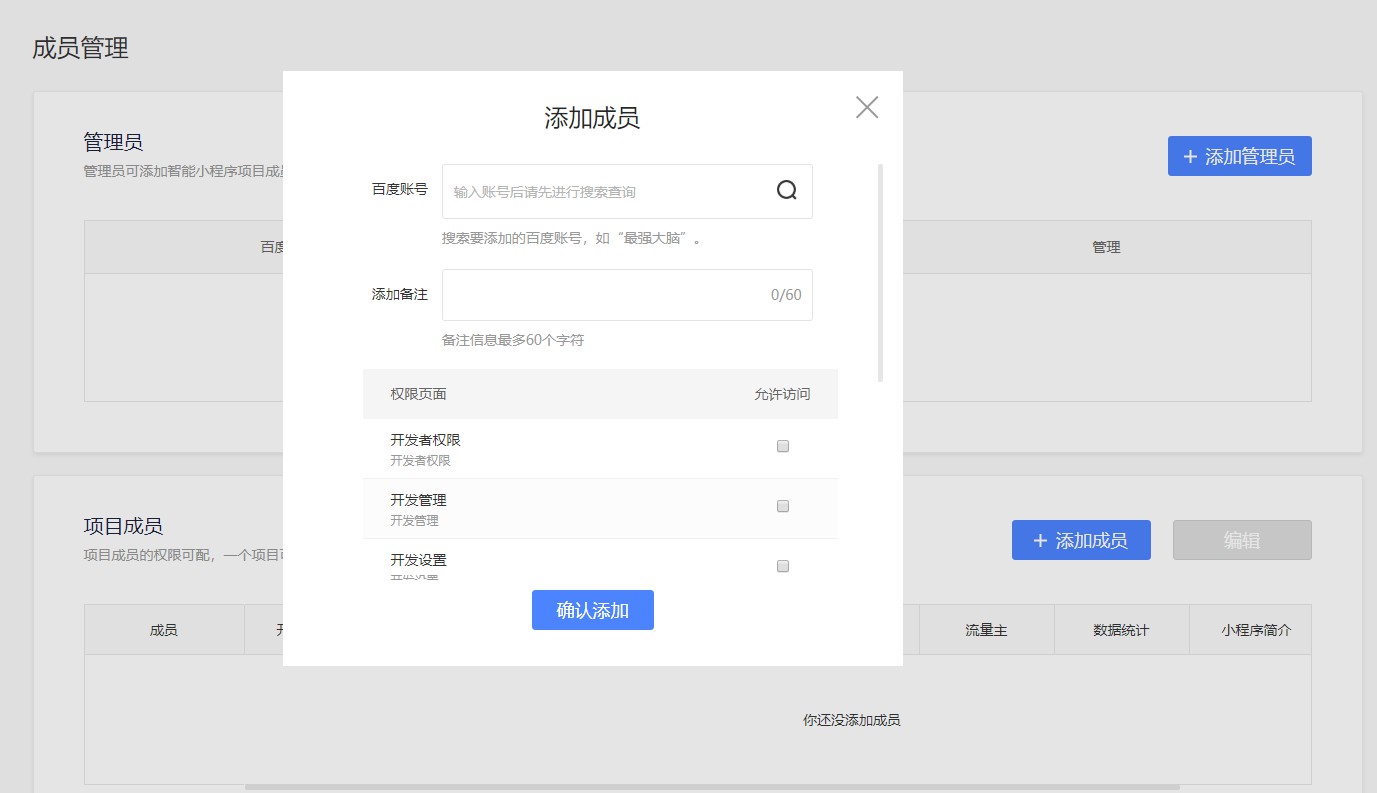This screenshot has width=1377, height=793.
Task: Click the 成员管理 page title
Action: point(80,48)
